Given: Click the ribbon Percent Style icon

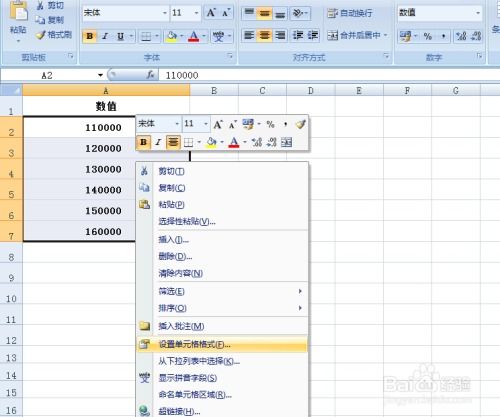Looking at the screenshot, I should pos(428,36).
